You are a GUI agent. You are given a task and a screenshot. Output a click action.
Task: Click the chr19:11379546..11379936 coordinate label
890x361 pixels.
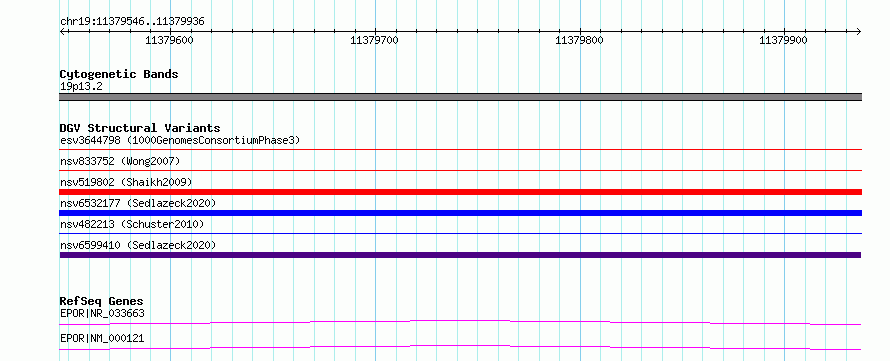point(132,22)
